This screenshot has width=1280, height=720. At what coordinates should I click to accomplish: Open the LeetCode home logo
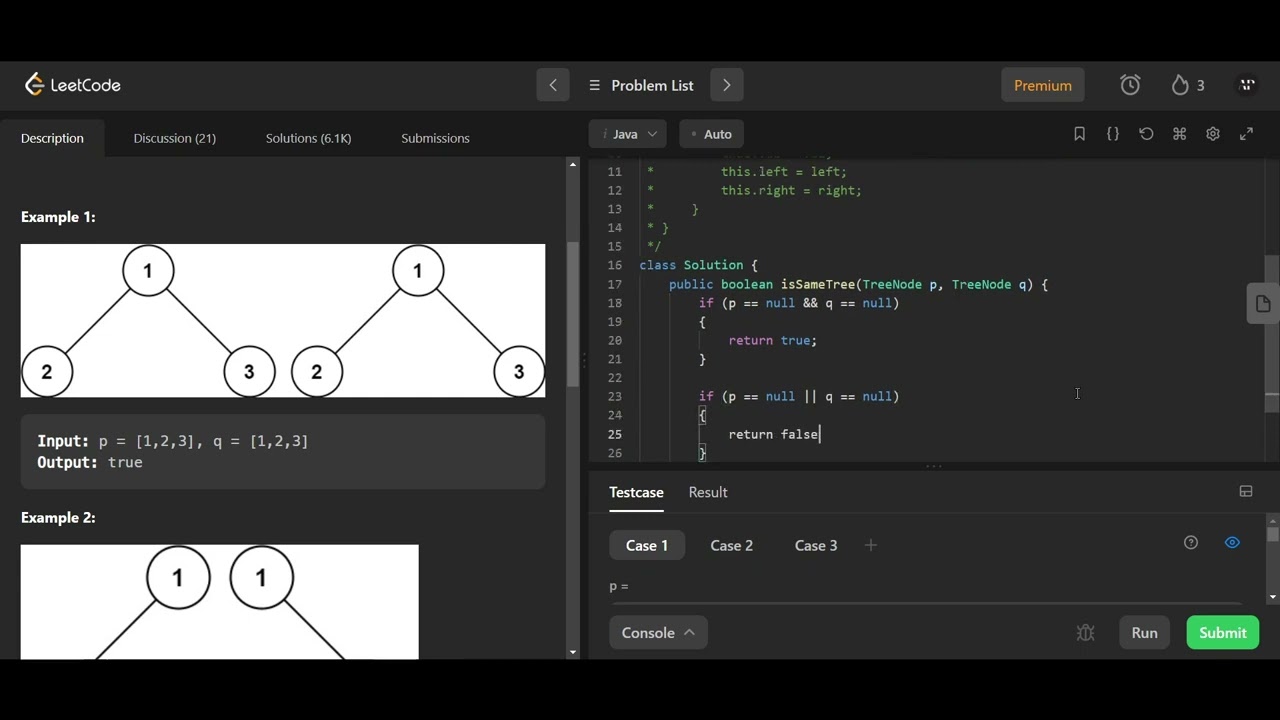point(73,85)
